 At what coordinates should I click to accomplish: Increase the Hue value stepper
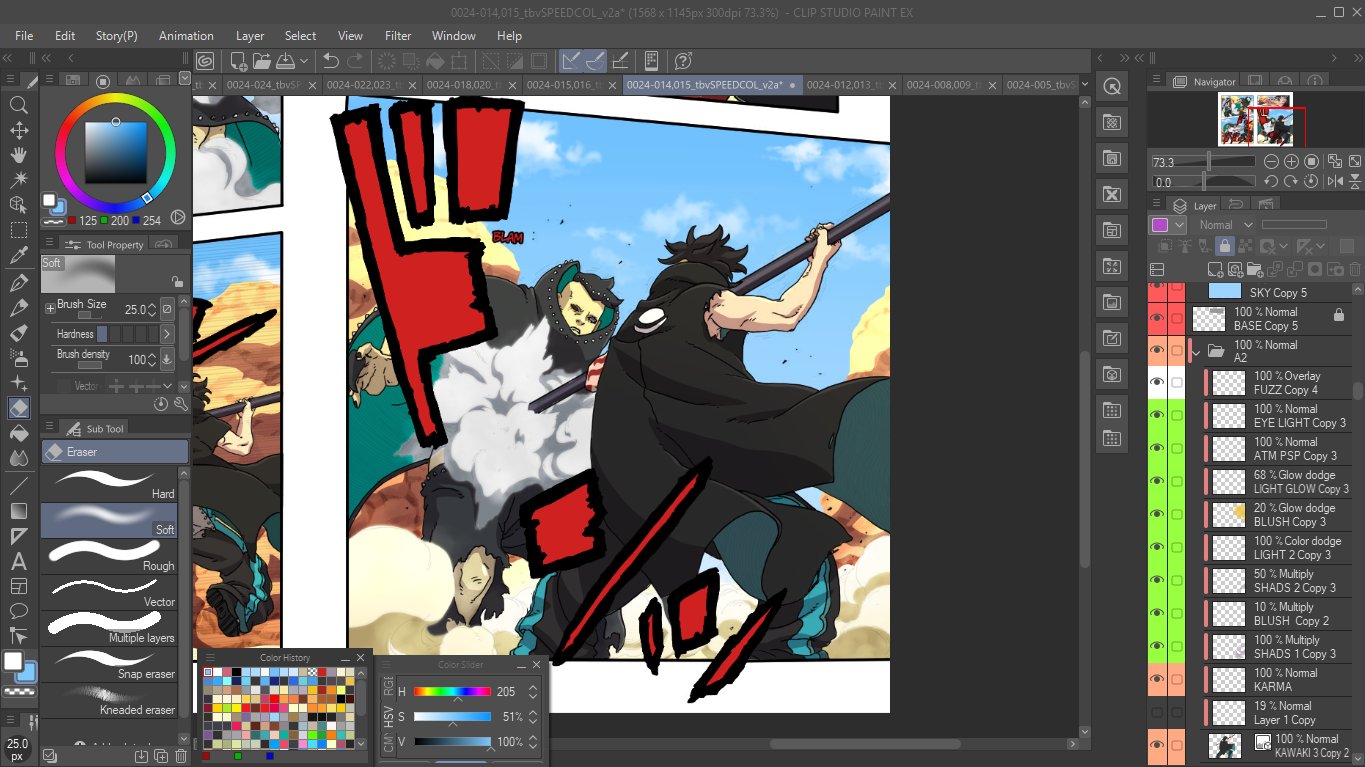click(533, 687)
